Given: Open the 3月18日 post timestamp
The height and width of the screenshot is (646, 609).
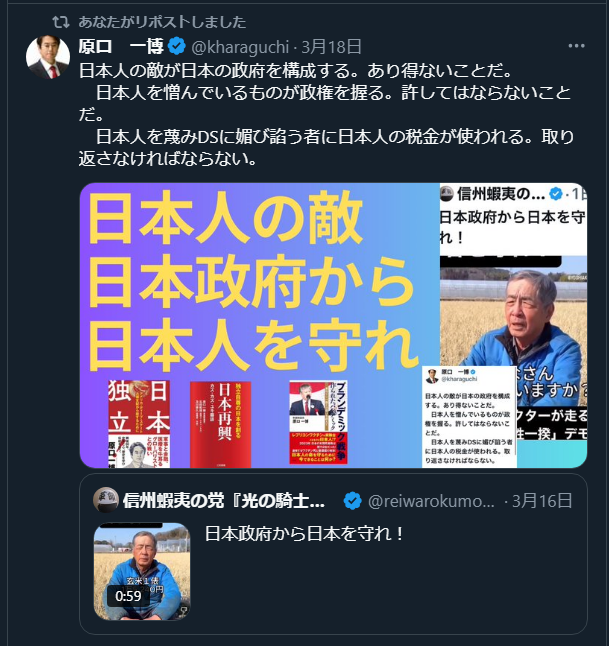Looking at the screenshot, I should tap(332, 47).
